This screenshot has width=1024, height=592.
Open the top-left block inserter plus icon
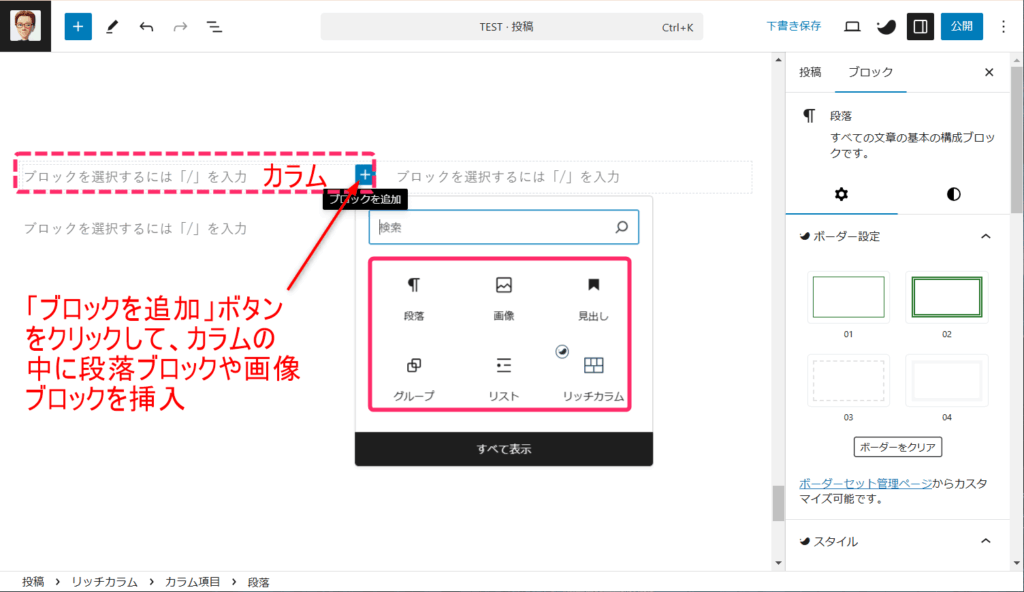tap(77, 26)
